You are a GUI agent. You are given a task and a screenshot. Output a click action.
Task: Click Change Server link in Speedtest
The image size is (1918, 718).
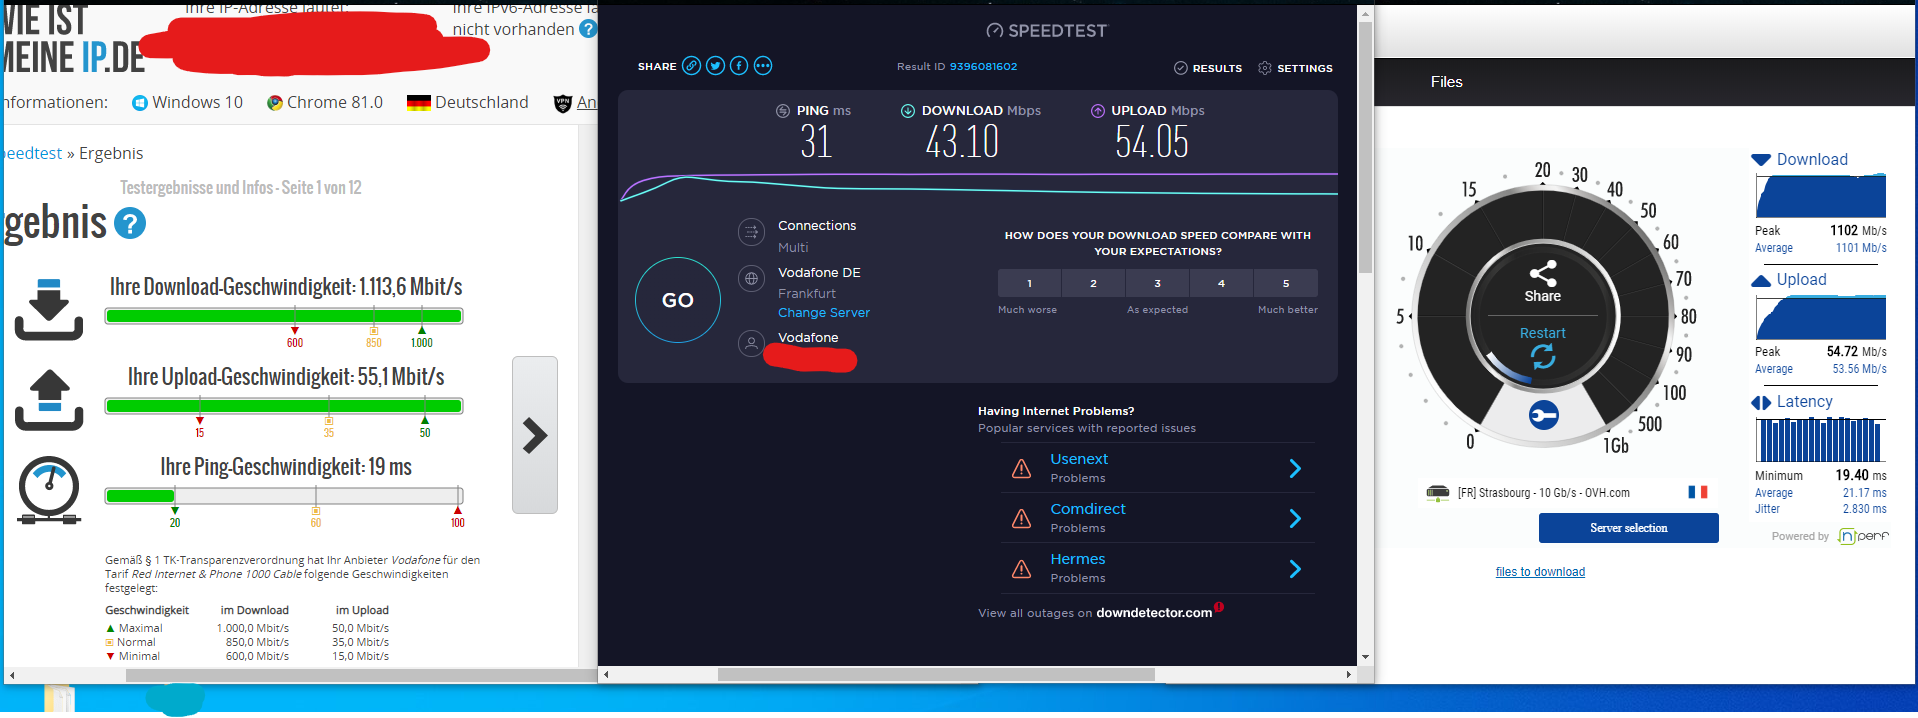coord(824,313)
